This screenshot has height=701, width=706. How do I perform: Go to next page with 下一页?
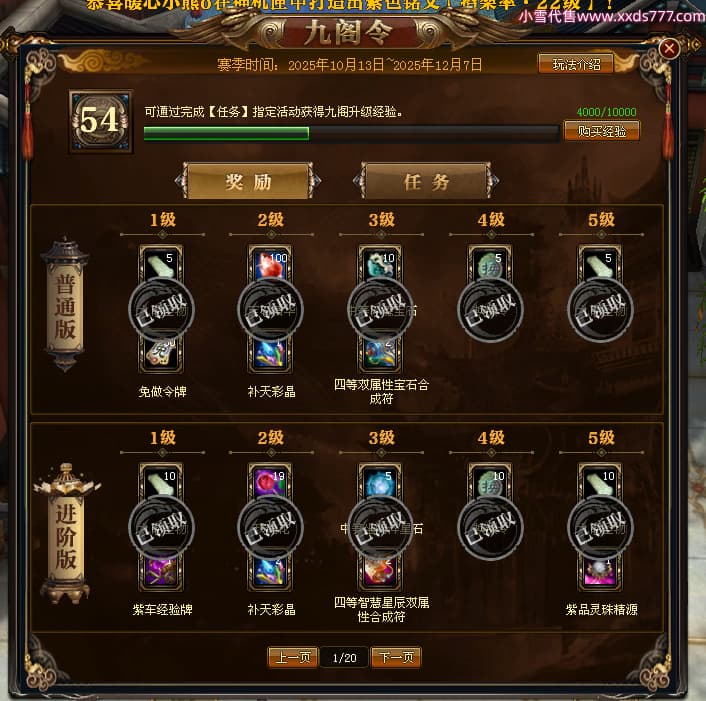396,657
